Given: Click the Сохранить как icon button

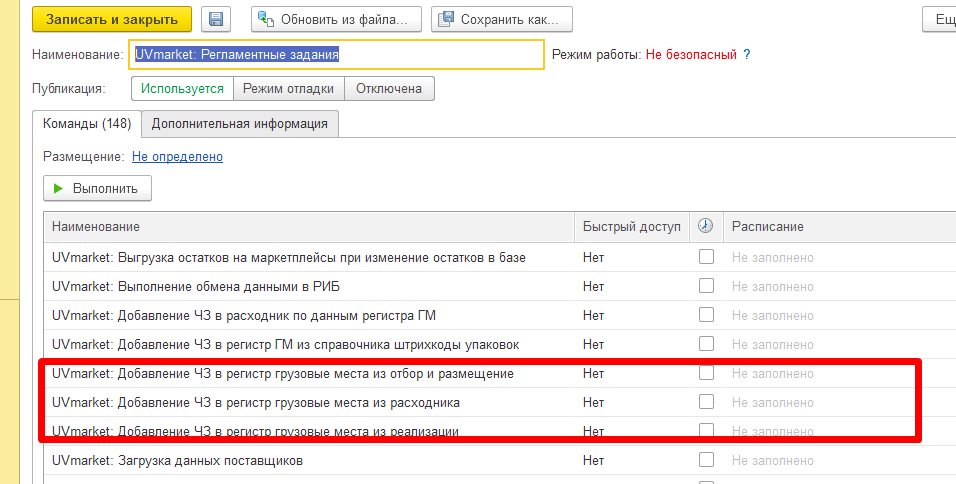Looking at the screenshot, I should (502, 20).
